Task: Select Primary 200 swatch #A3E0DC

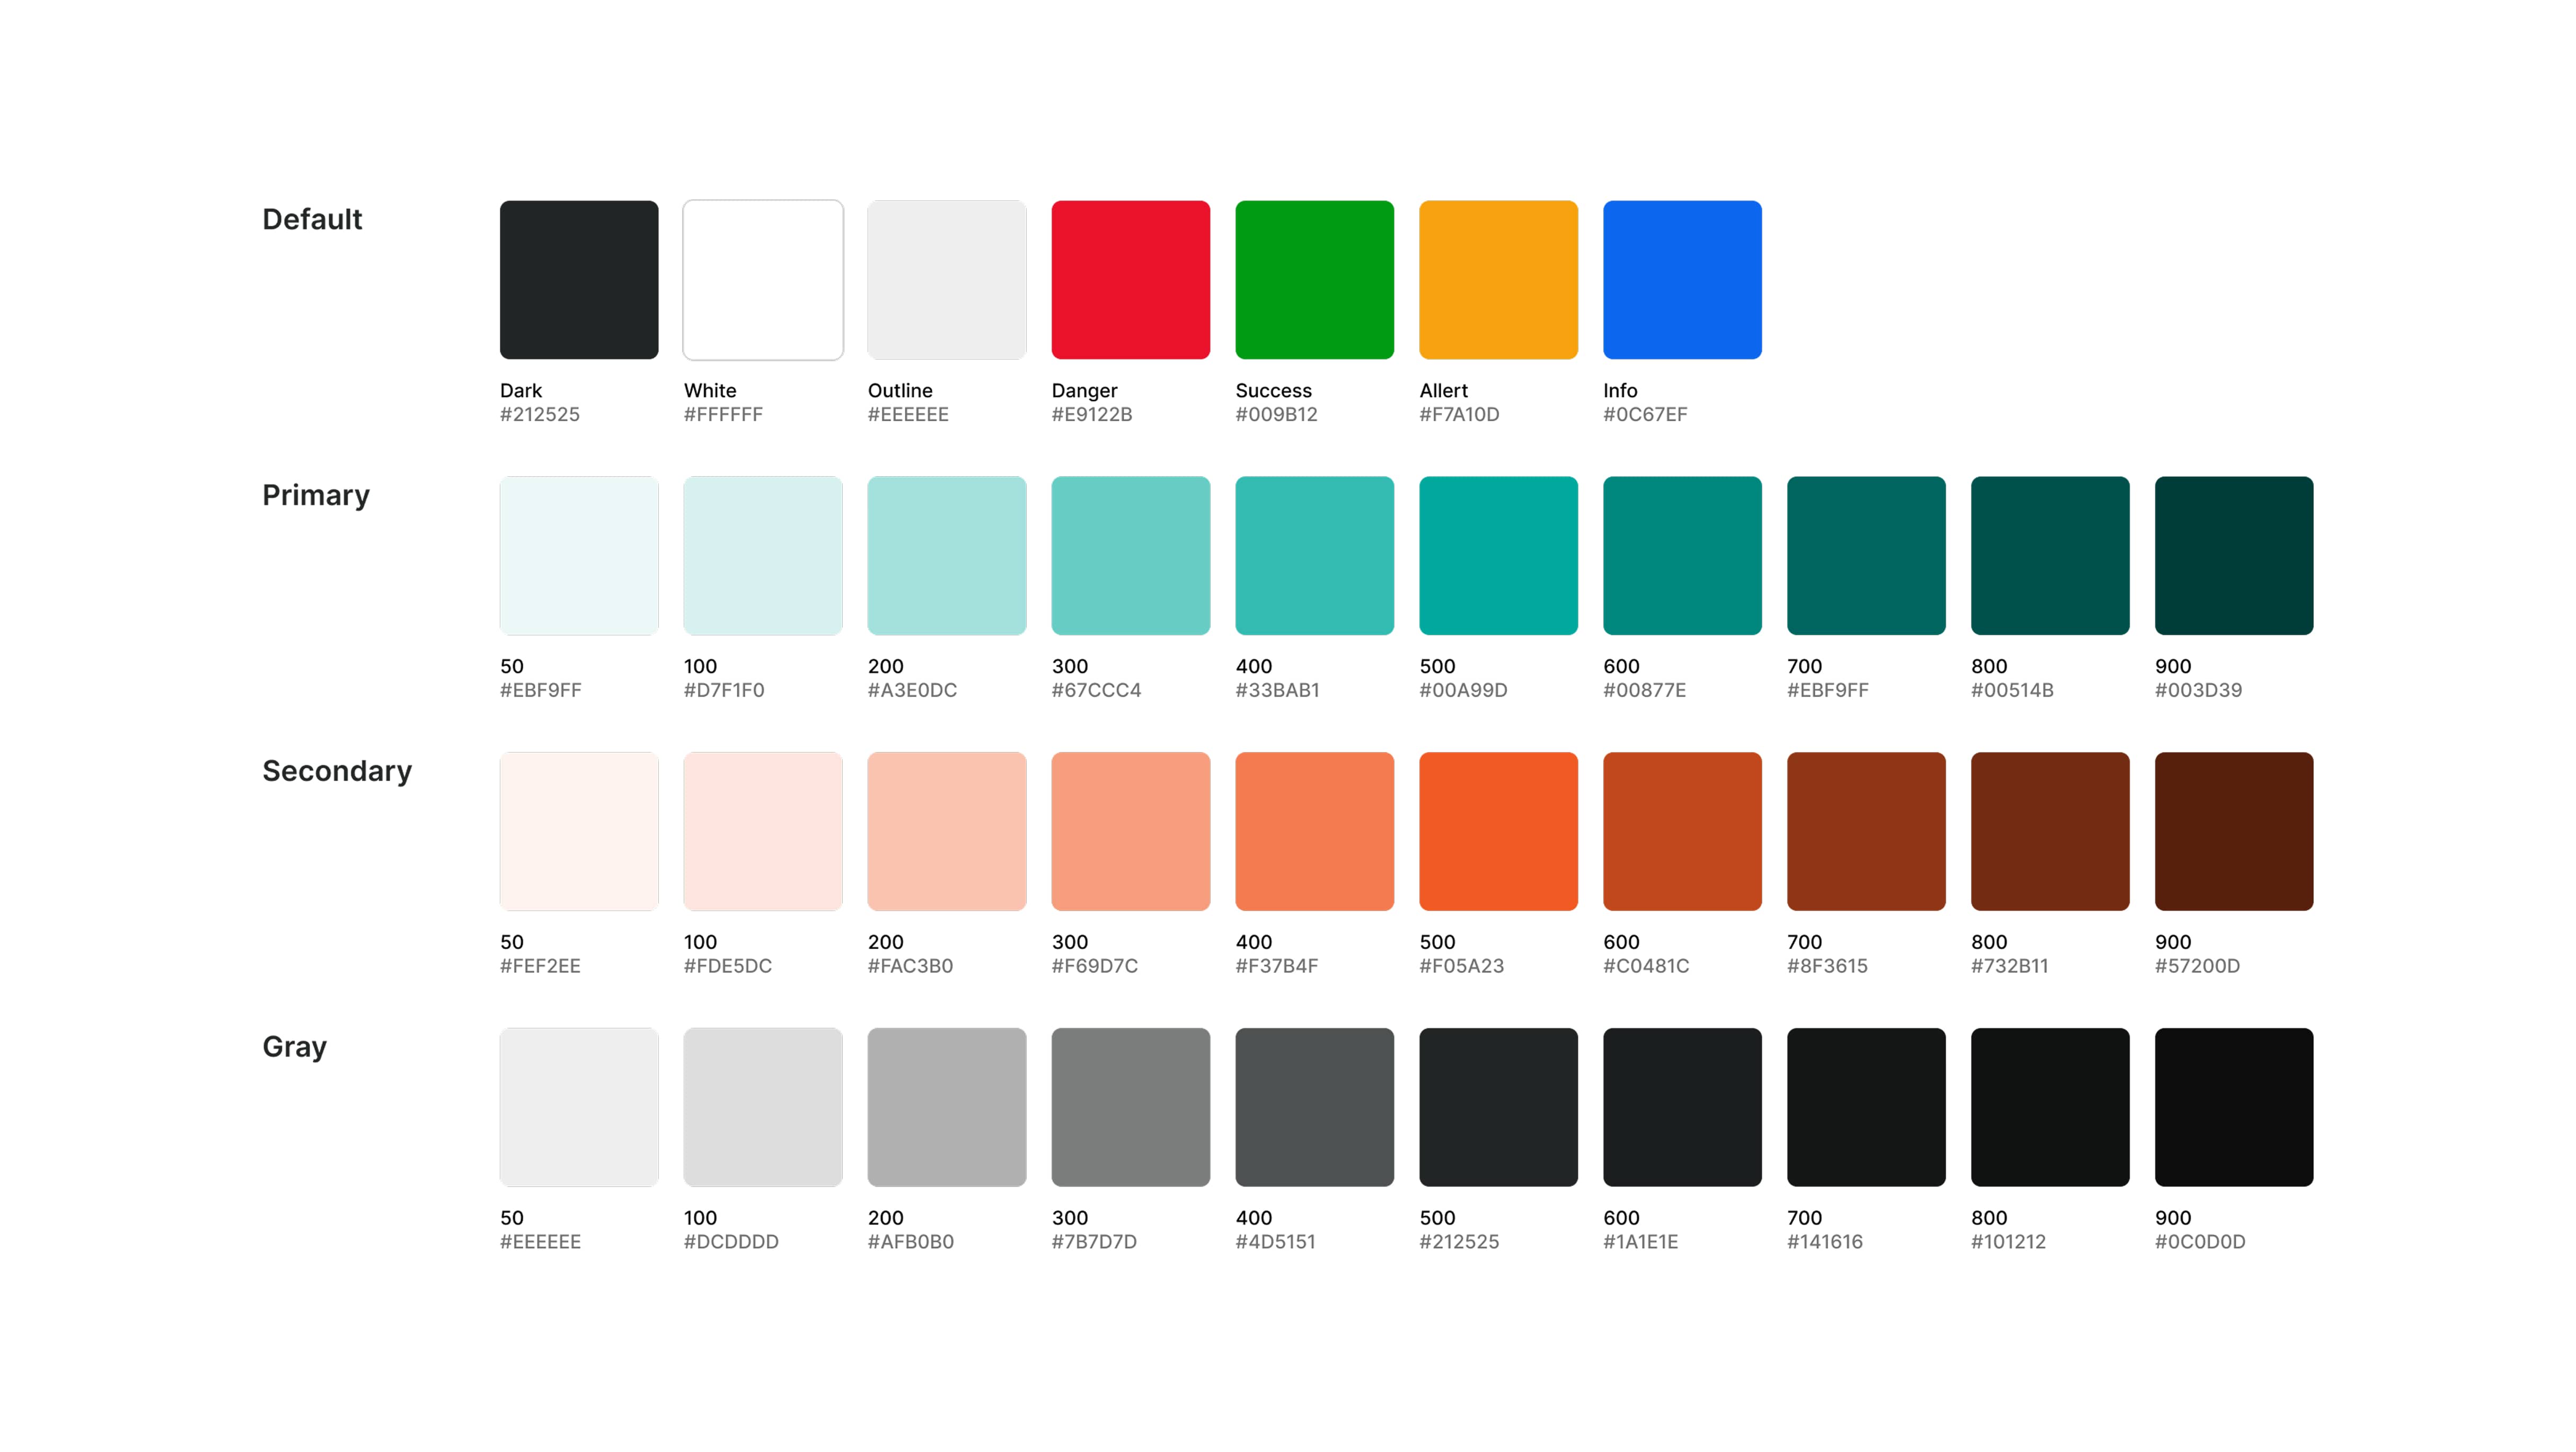Action: coord(947,556)
